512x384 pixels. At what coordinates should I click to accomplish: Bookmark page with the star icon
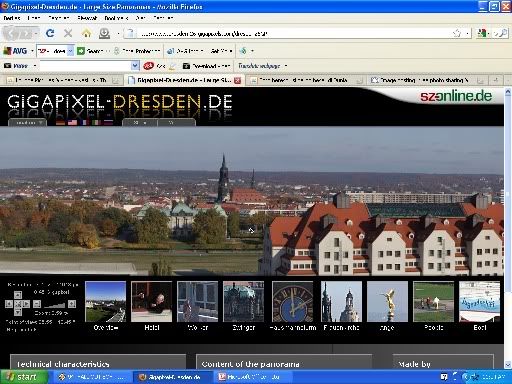tap(457, 33)
